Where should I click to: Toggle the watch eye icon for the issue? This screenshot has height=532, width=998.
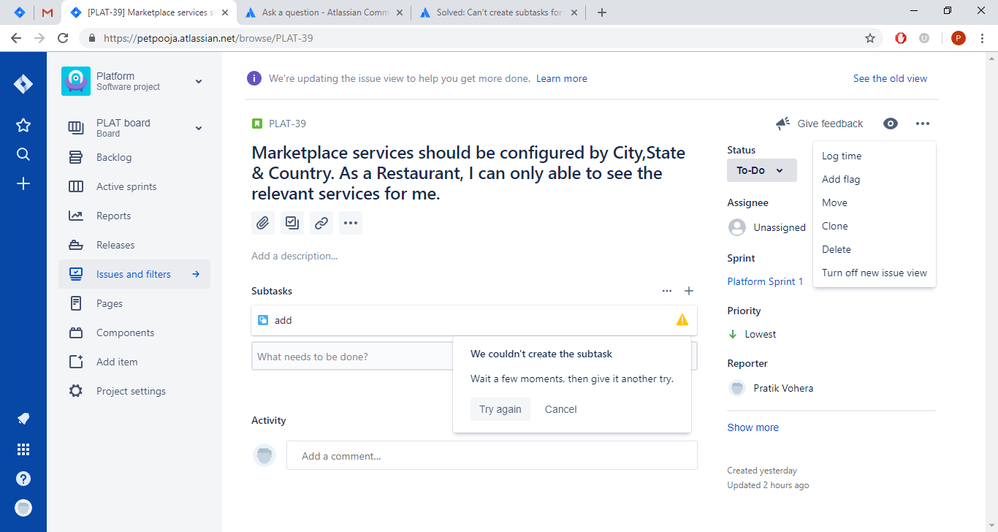(x=890, y=123)
